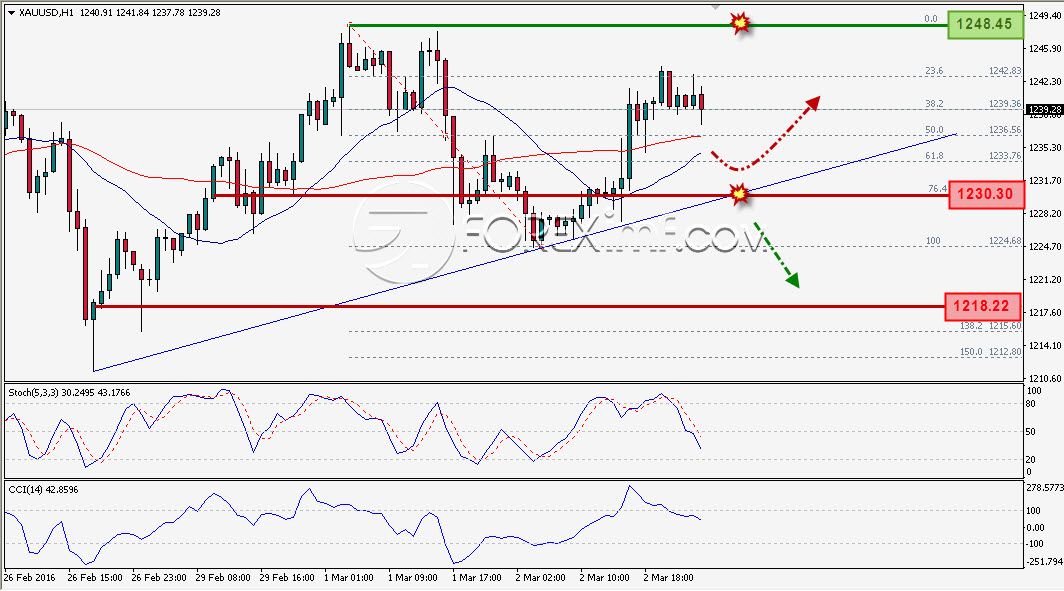
Task: Click the 1249.40 price axis value
Action: [1045, 15]
